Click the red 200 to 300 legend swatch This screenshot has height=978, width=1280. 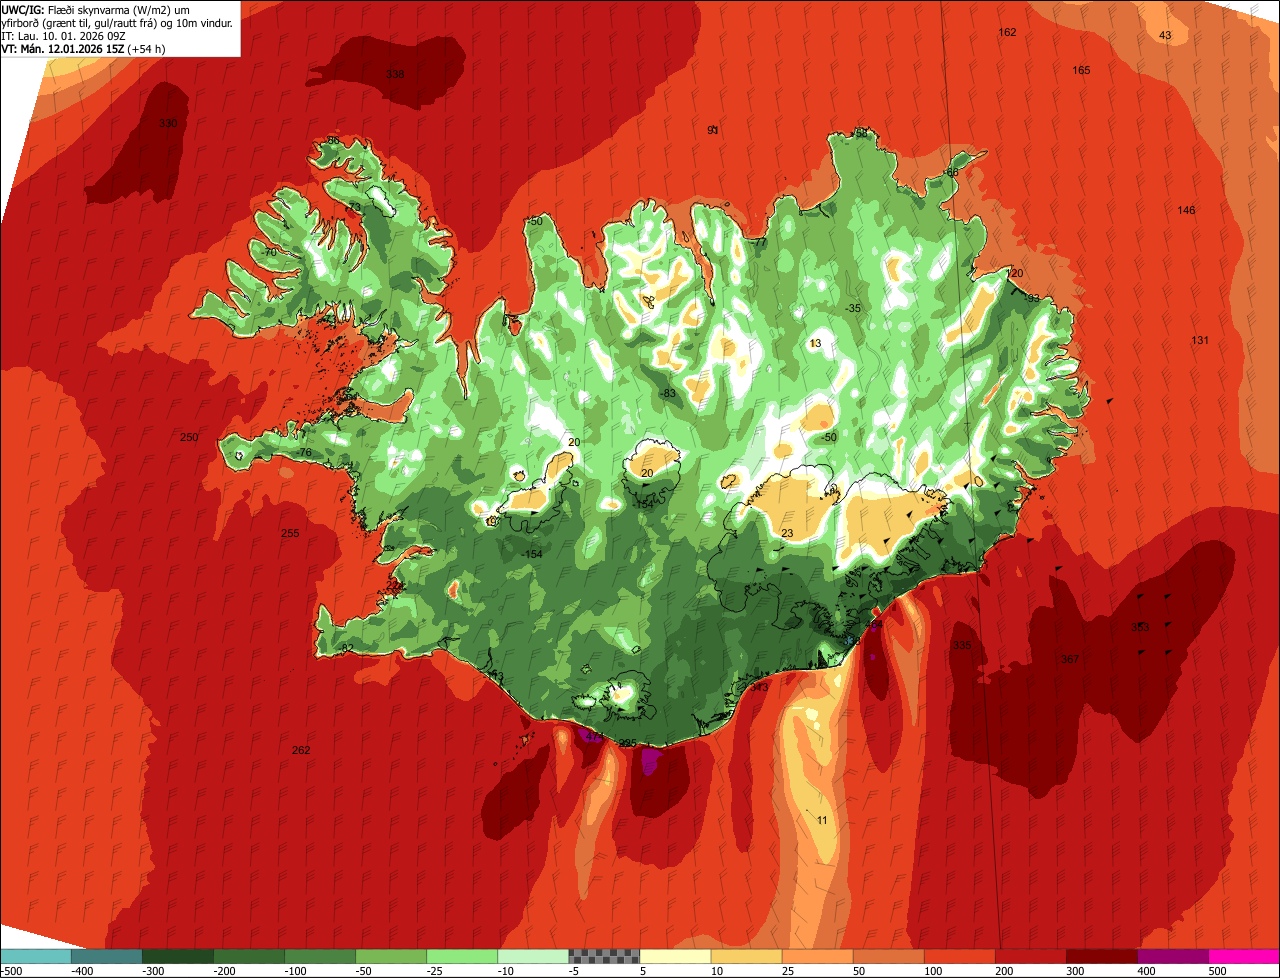click(x=1030, y=956)
